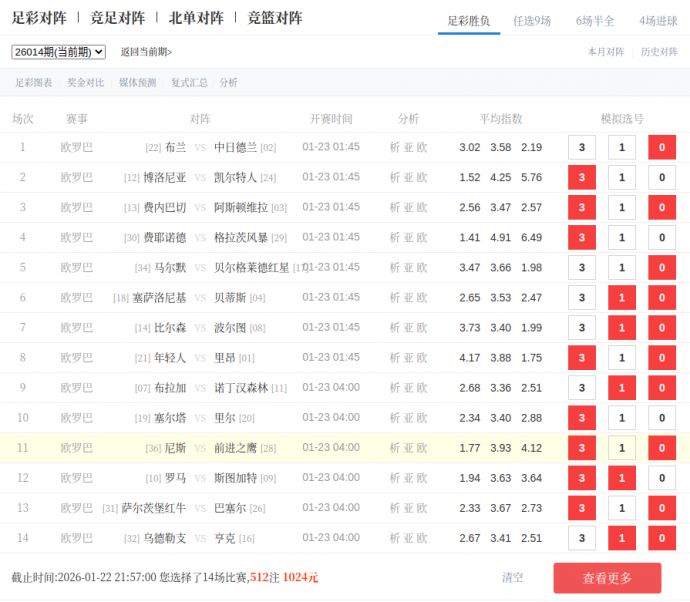Click the 返回当前期 link
Image resolution: width=690 pixels, height=602 pixels.
[x=146, y=52]
